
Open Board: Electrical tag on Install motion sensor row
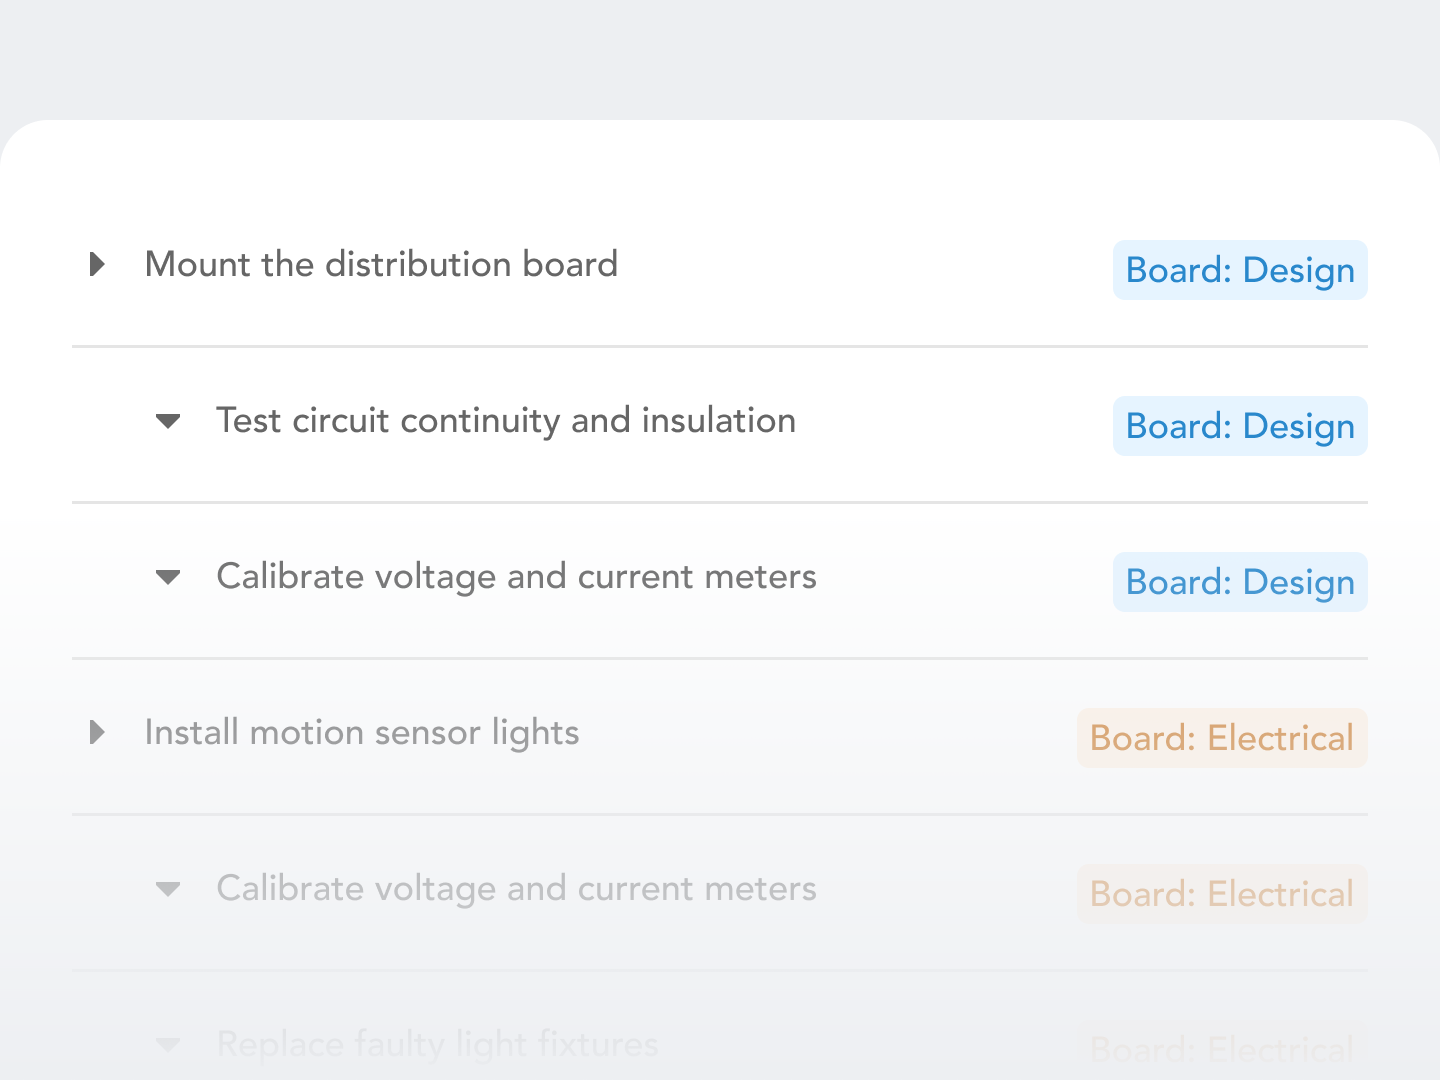pyautogui.click(x=1222, y=738)
